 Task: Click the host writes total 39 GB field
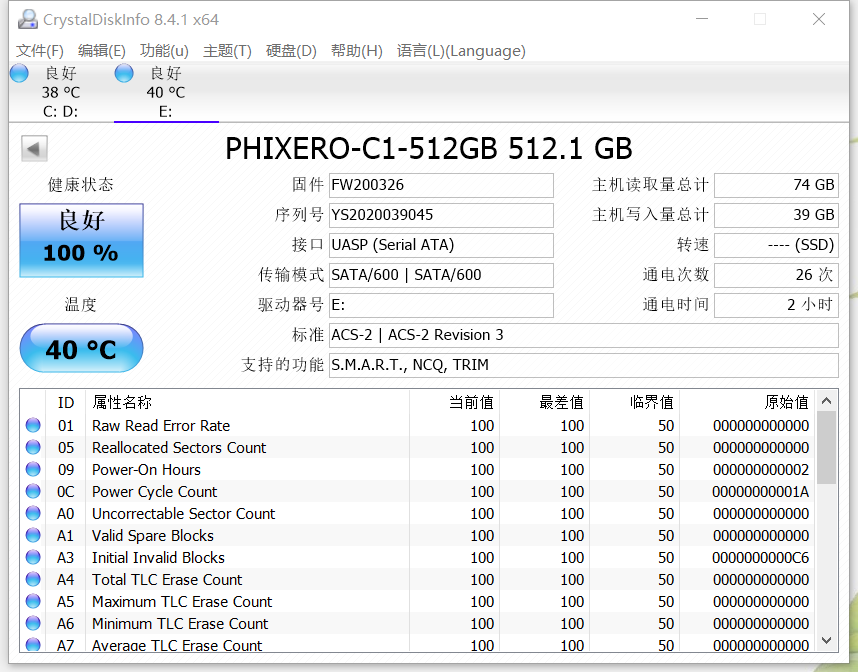pos(776,215)
